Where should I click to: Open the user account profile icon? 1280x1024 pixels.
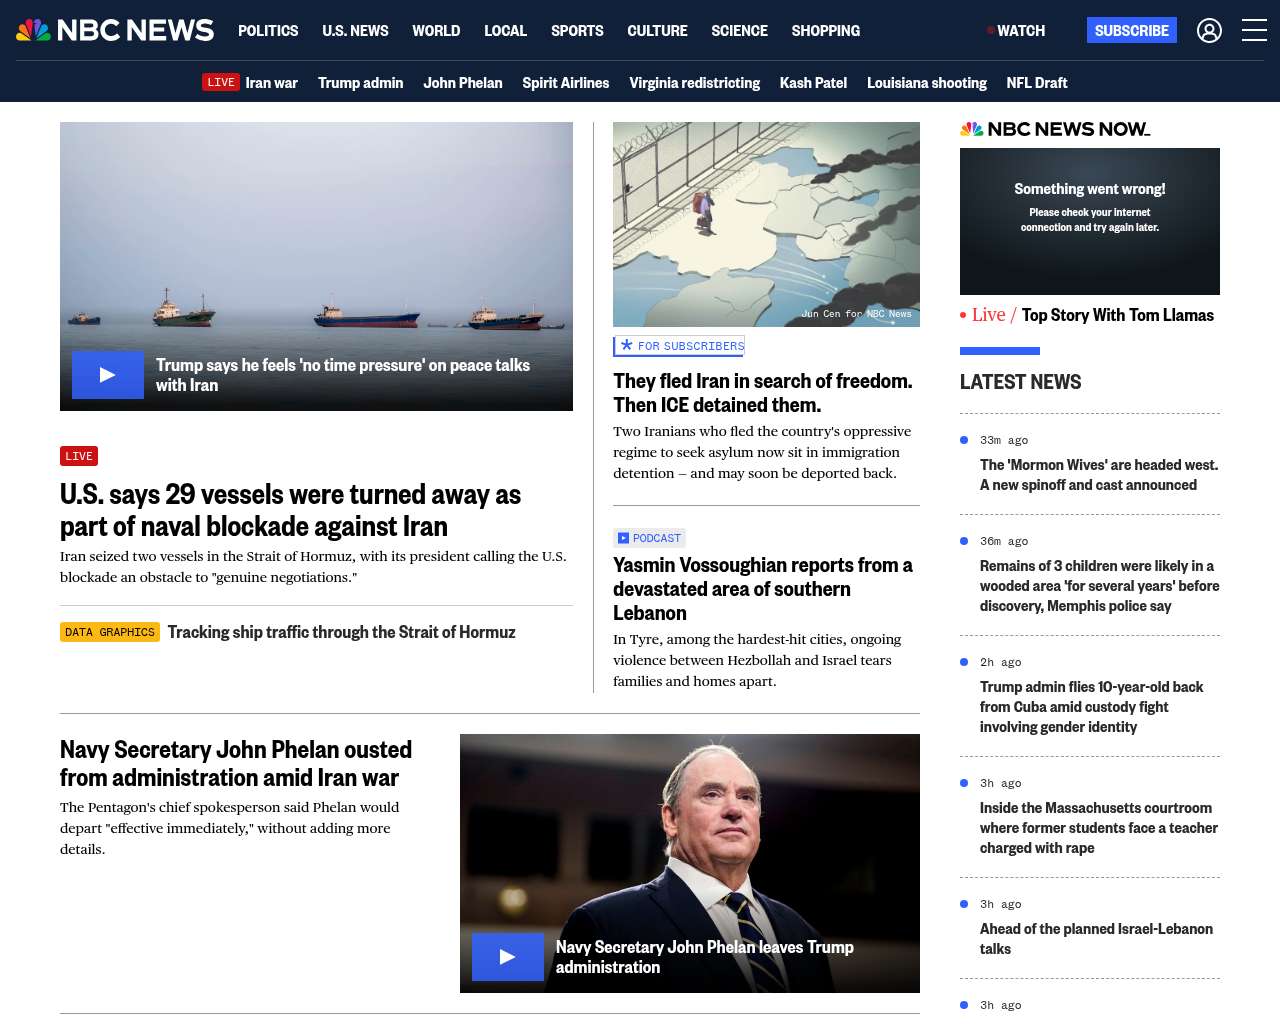click(1209, 31)
